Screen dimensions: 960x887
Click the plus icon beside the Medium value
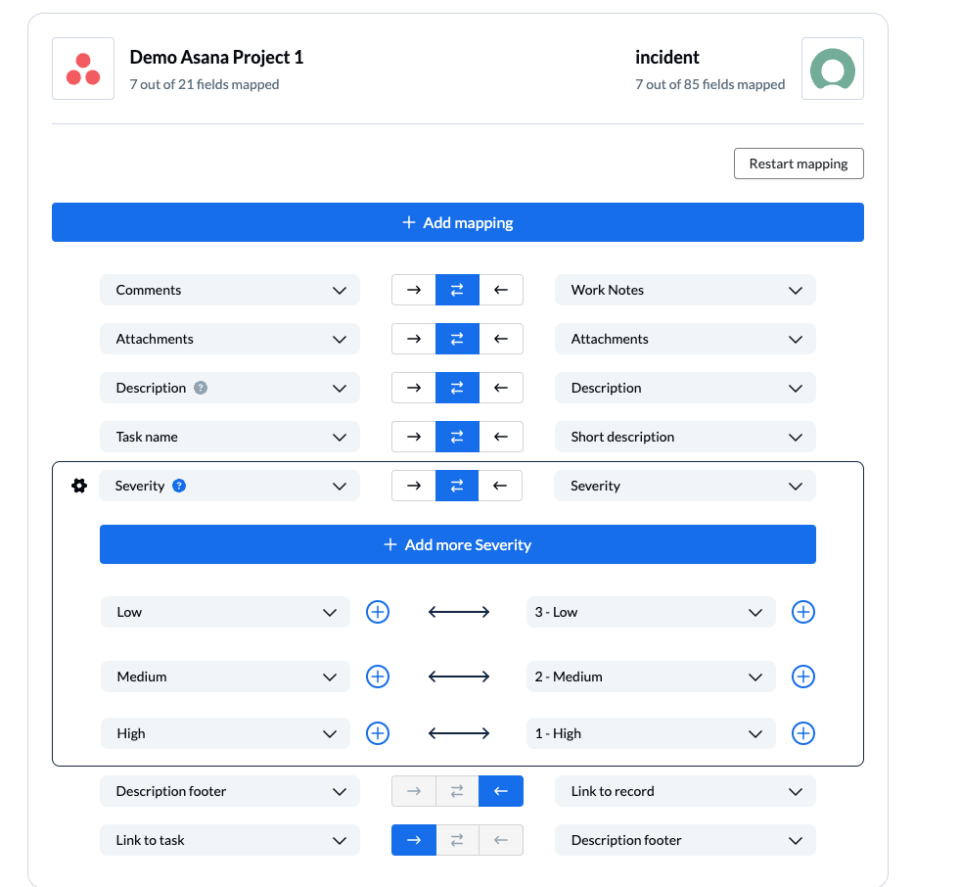click(377, 676)
